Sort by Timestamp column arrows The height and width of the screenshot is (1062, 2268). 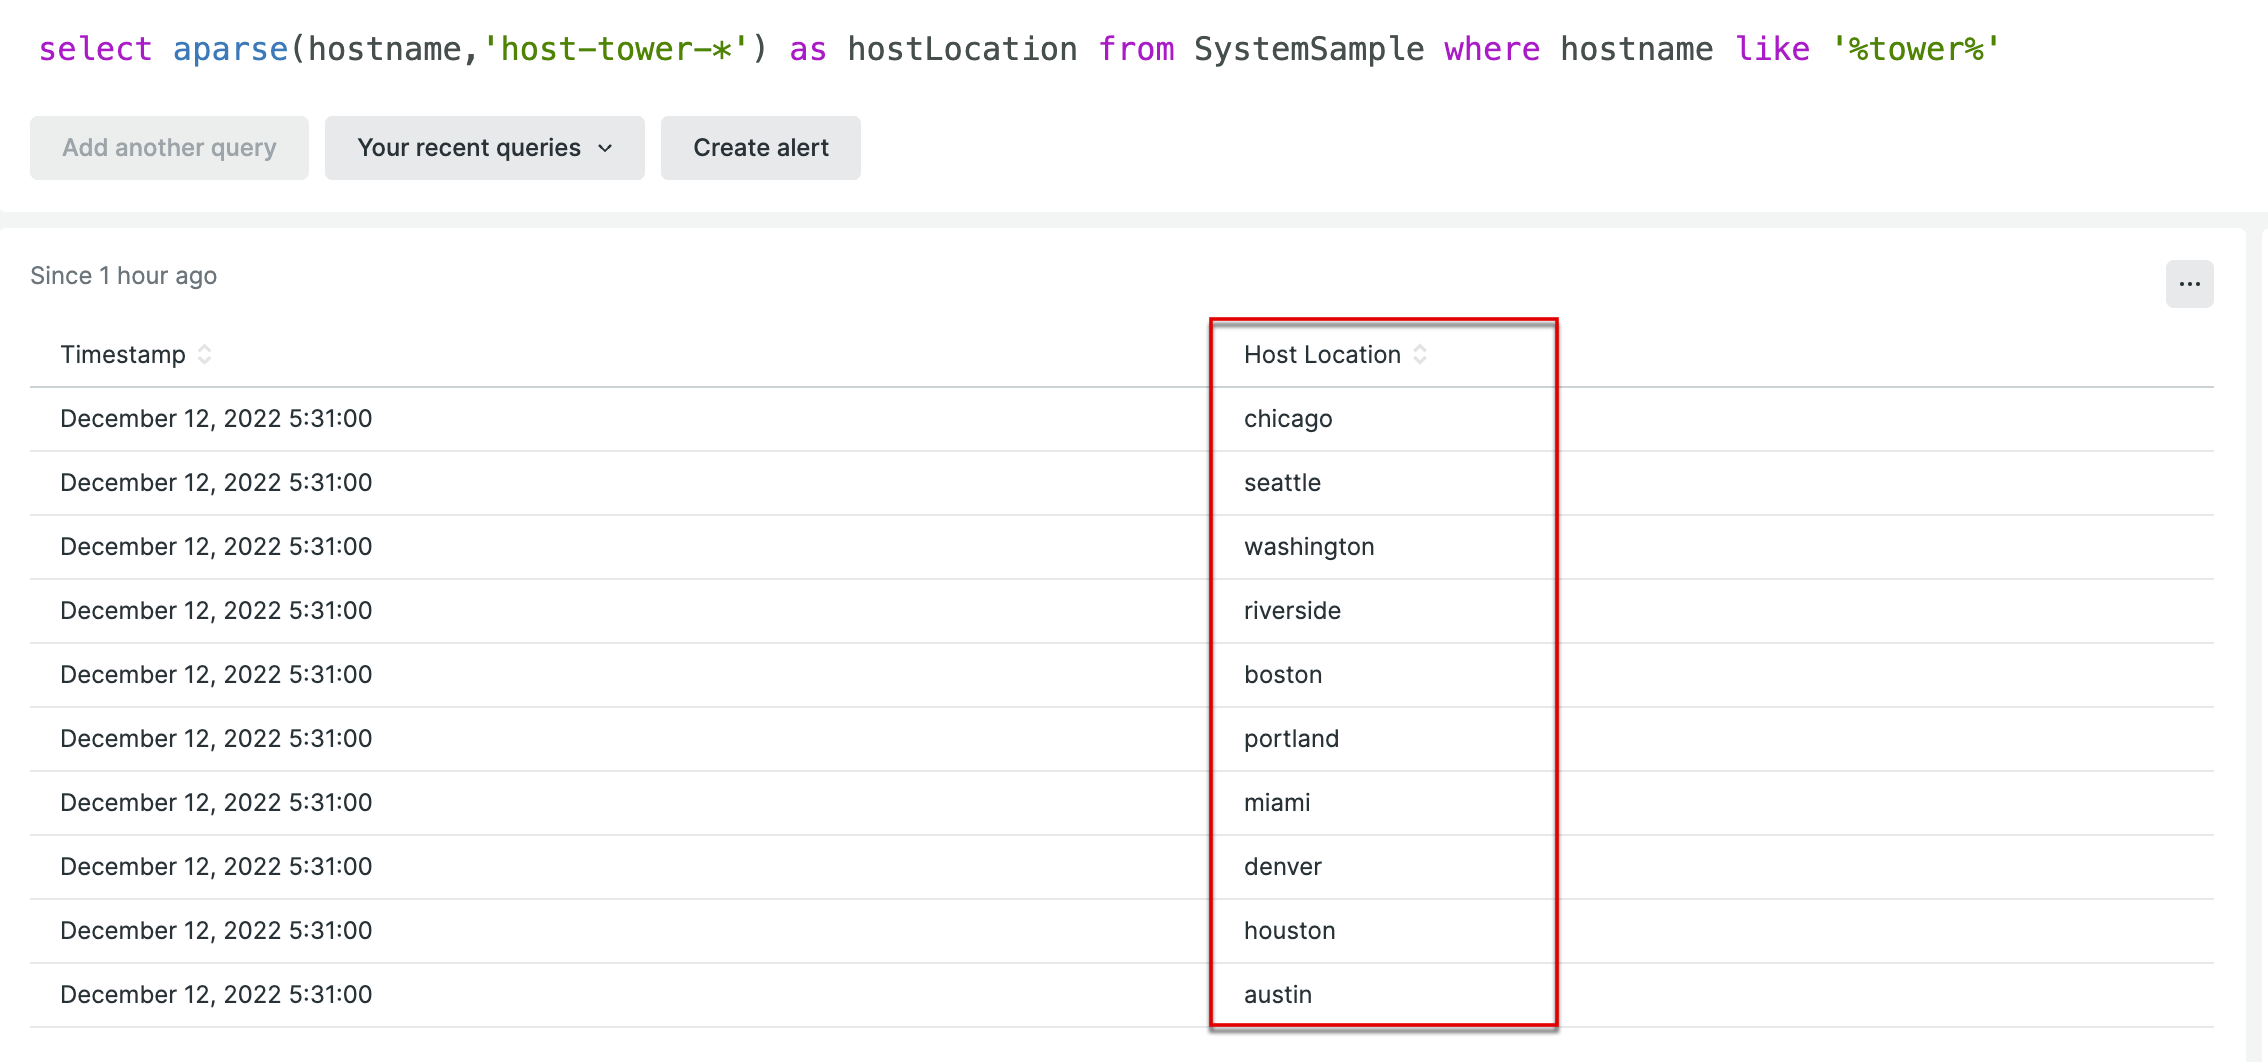[204, 355]
